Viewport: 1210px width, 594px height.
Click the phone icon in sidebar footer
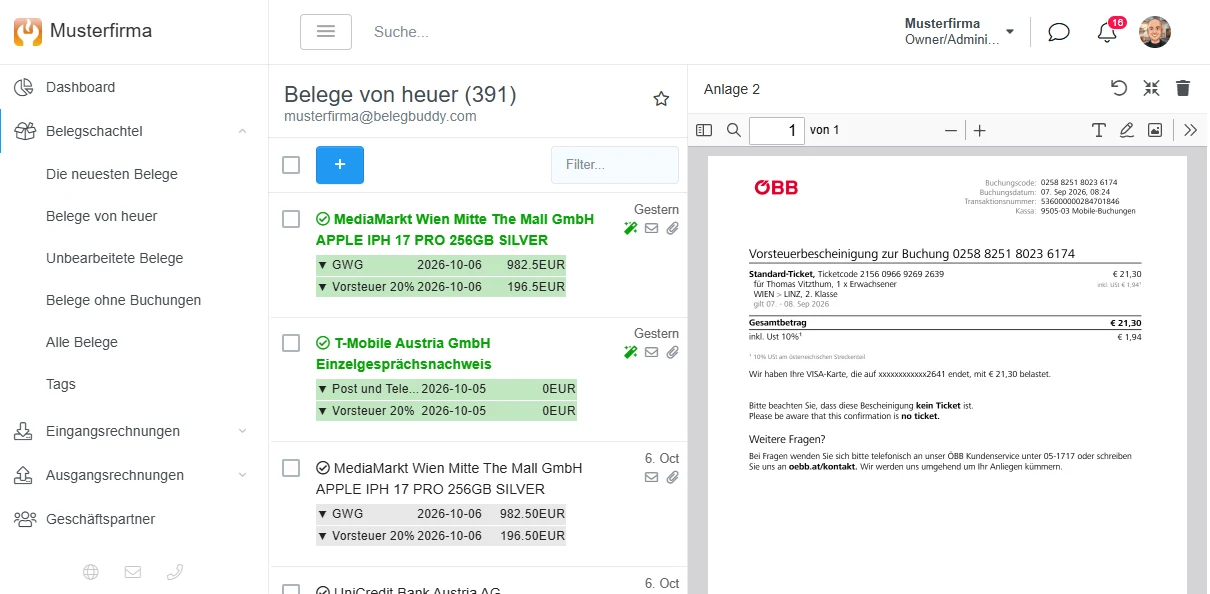[x=175, y=572]
